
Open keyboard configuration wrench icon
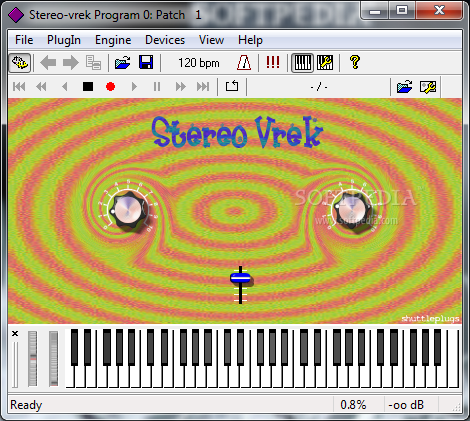coord(325,63)
